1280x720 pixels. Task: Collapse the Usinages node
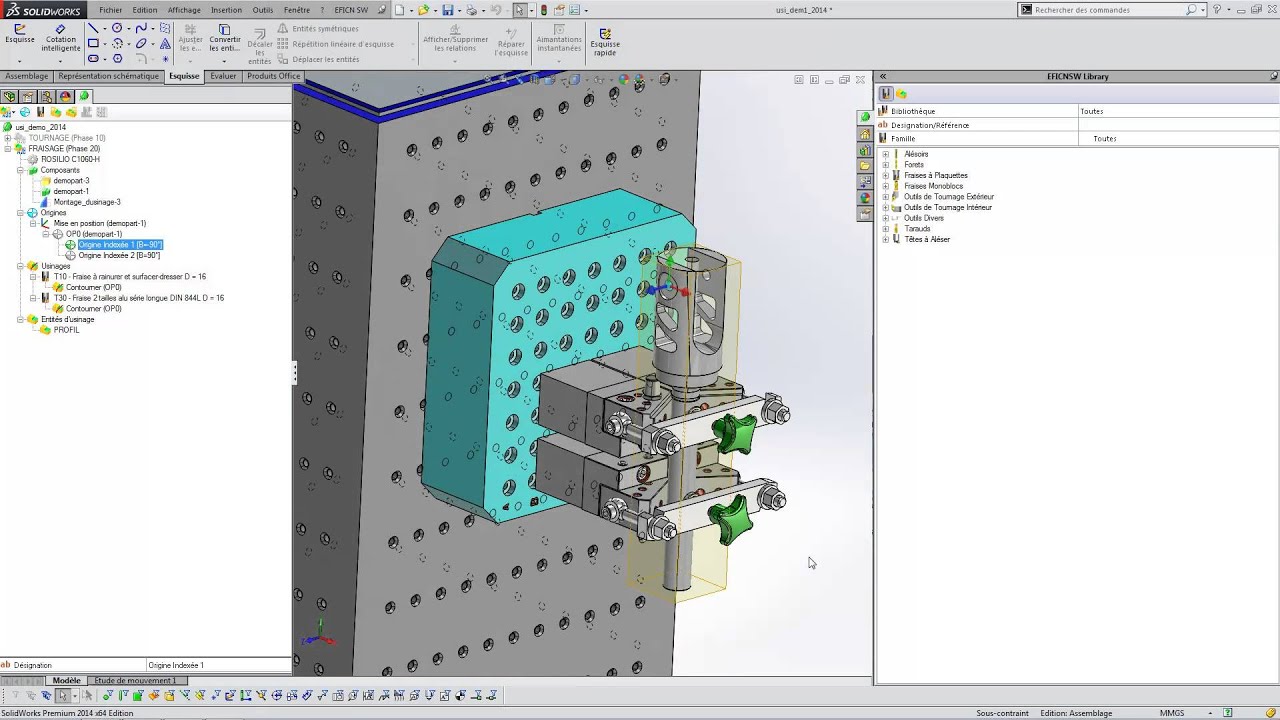[x=20, y=266]
